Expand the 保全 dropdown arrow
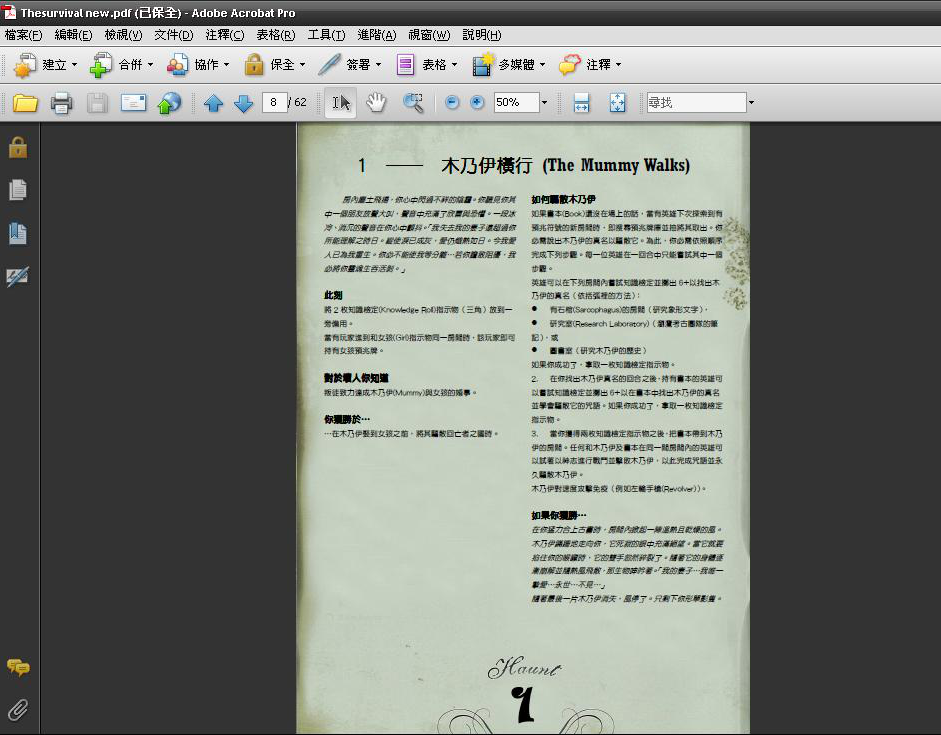The height and width of the screenshot is (735, 941). [302, 64]
